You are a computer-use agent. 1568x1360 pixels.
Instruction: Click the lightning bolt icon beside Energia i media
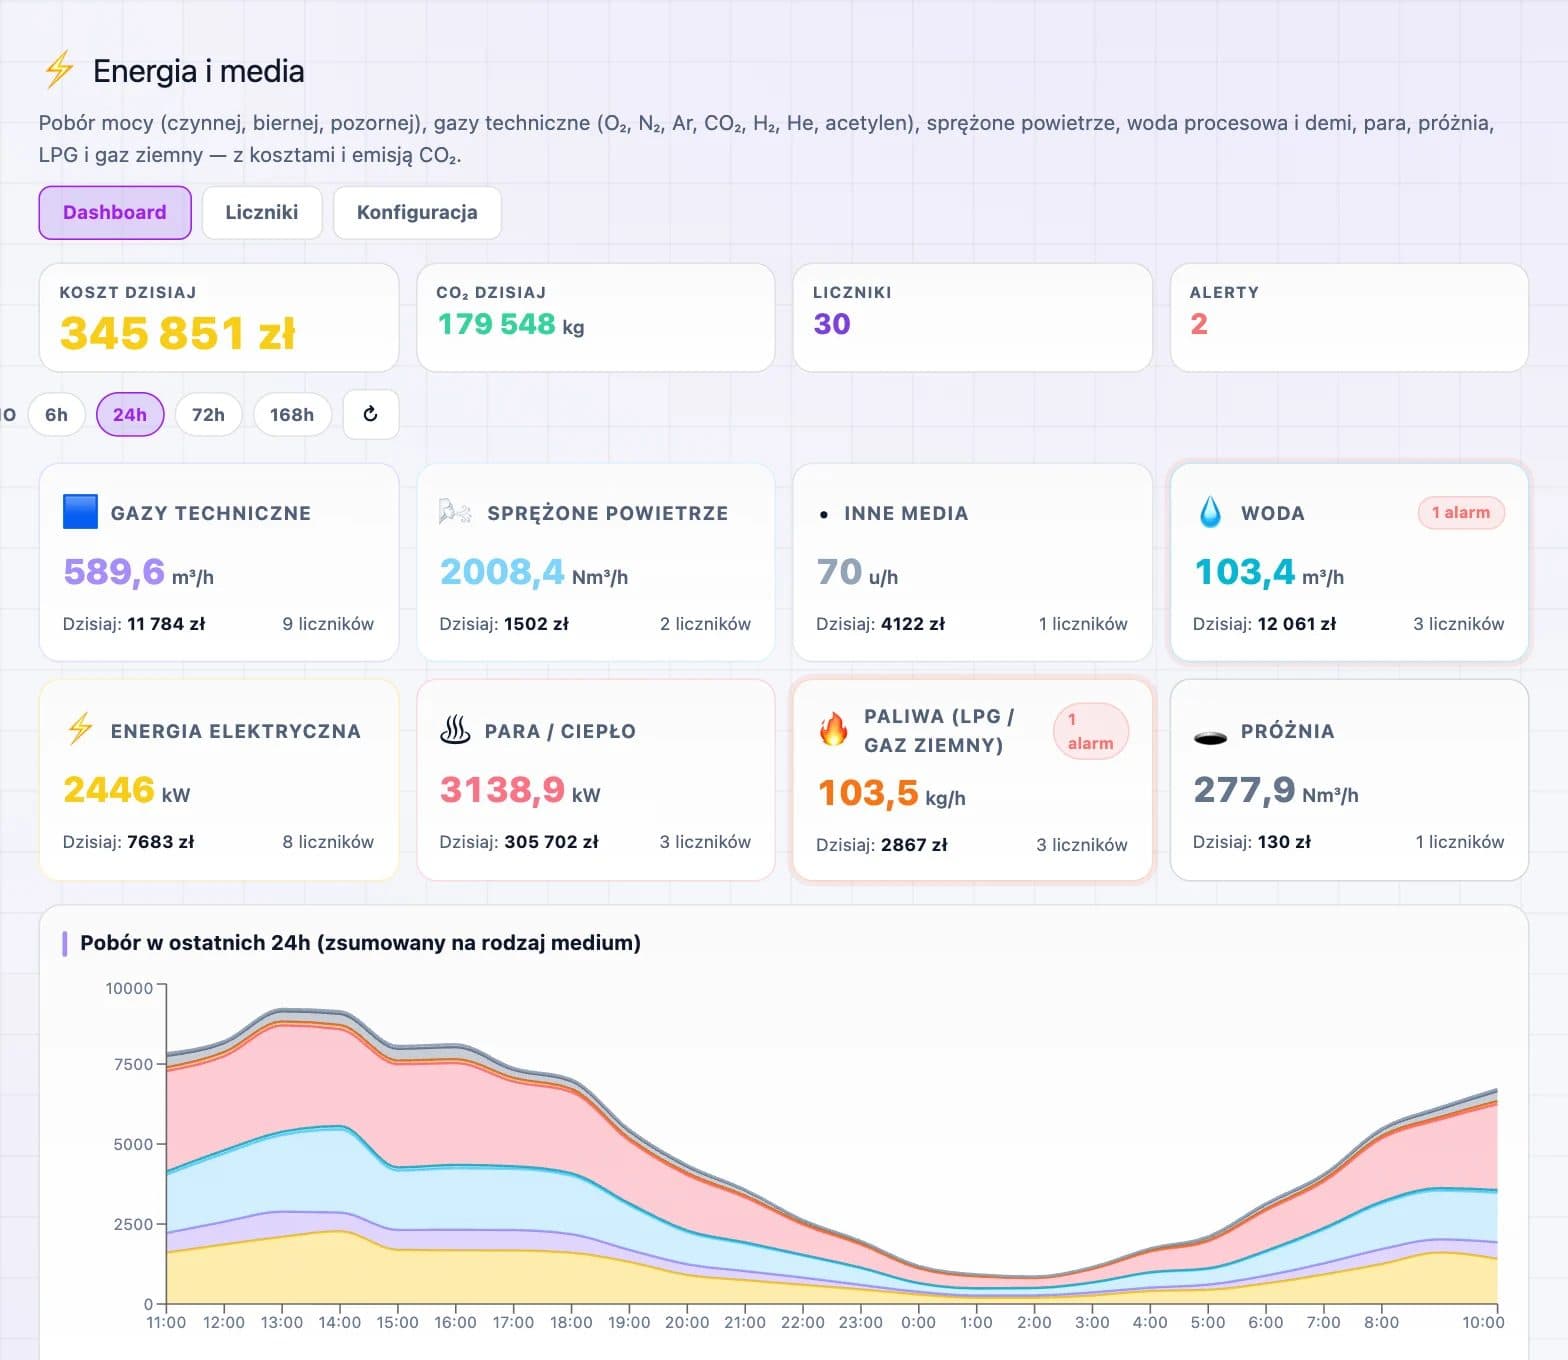[59, 70]
